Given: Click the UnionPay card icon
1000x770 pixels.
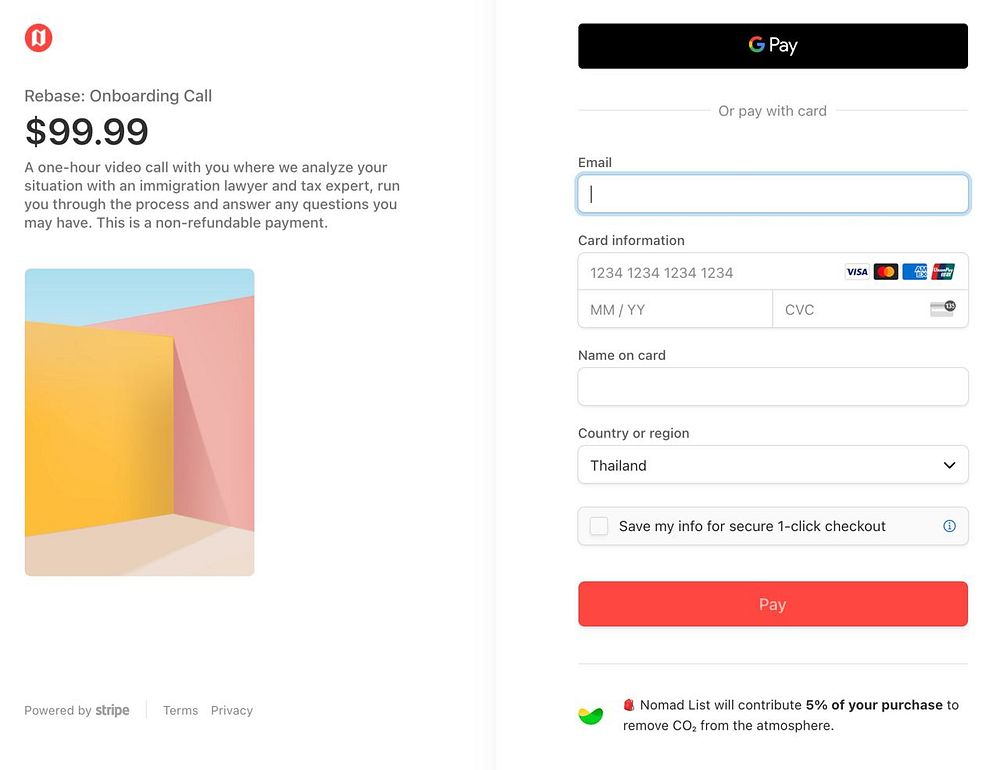Looking at the screenshot, I should (943, 272).
